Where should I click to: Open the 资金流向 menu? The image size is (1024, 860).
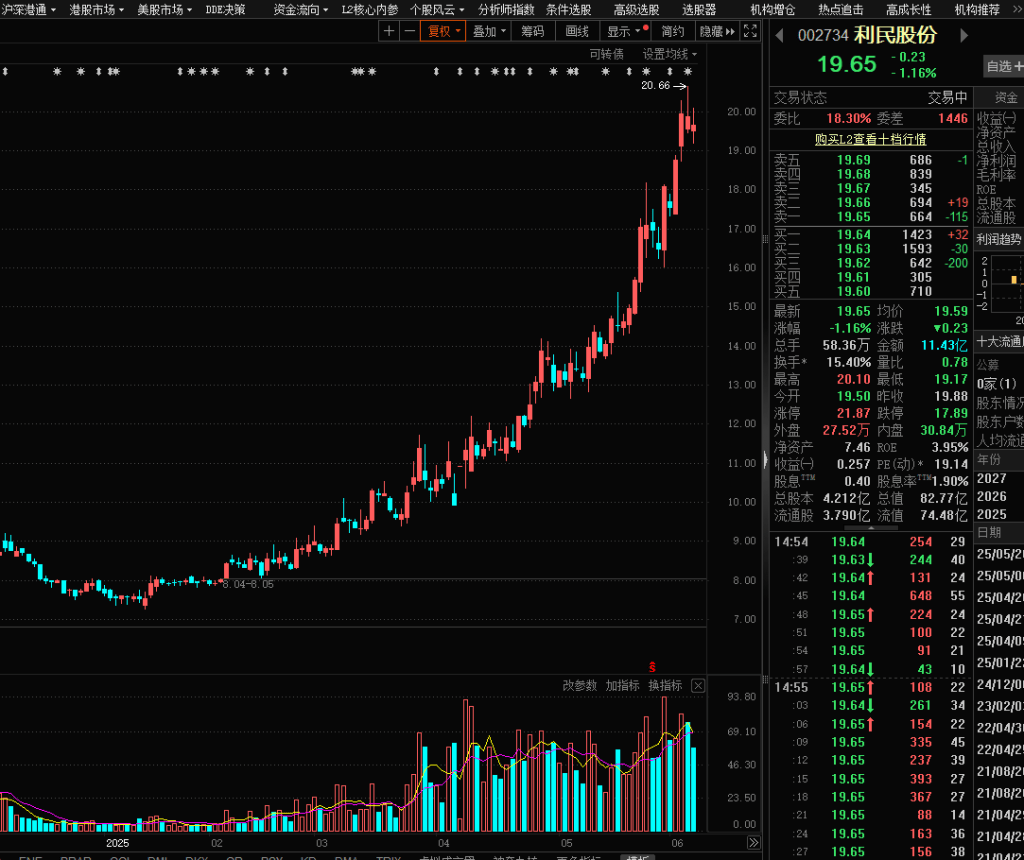pyautogui.click(x=300, y=10)
